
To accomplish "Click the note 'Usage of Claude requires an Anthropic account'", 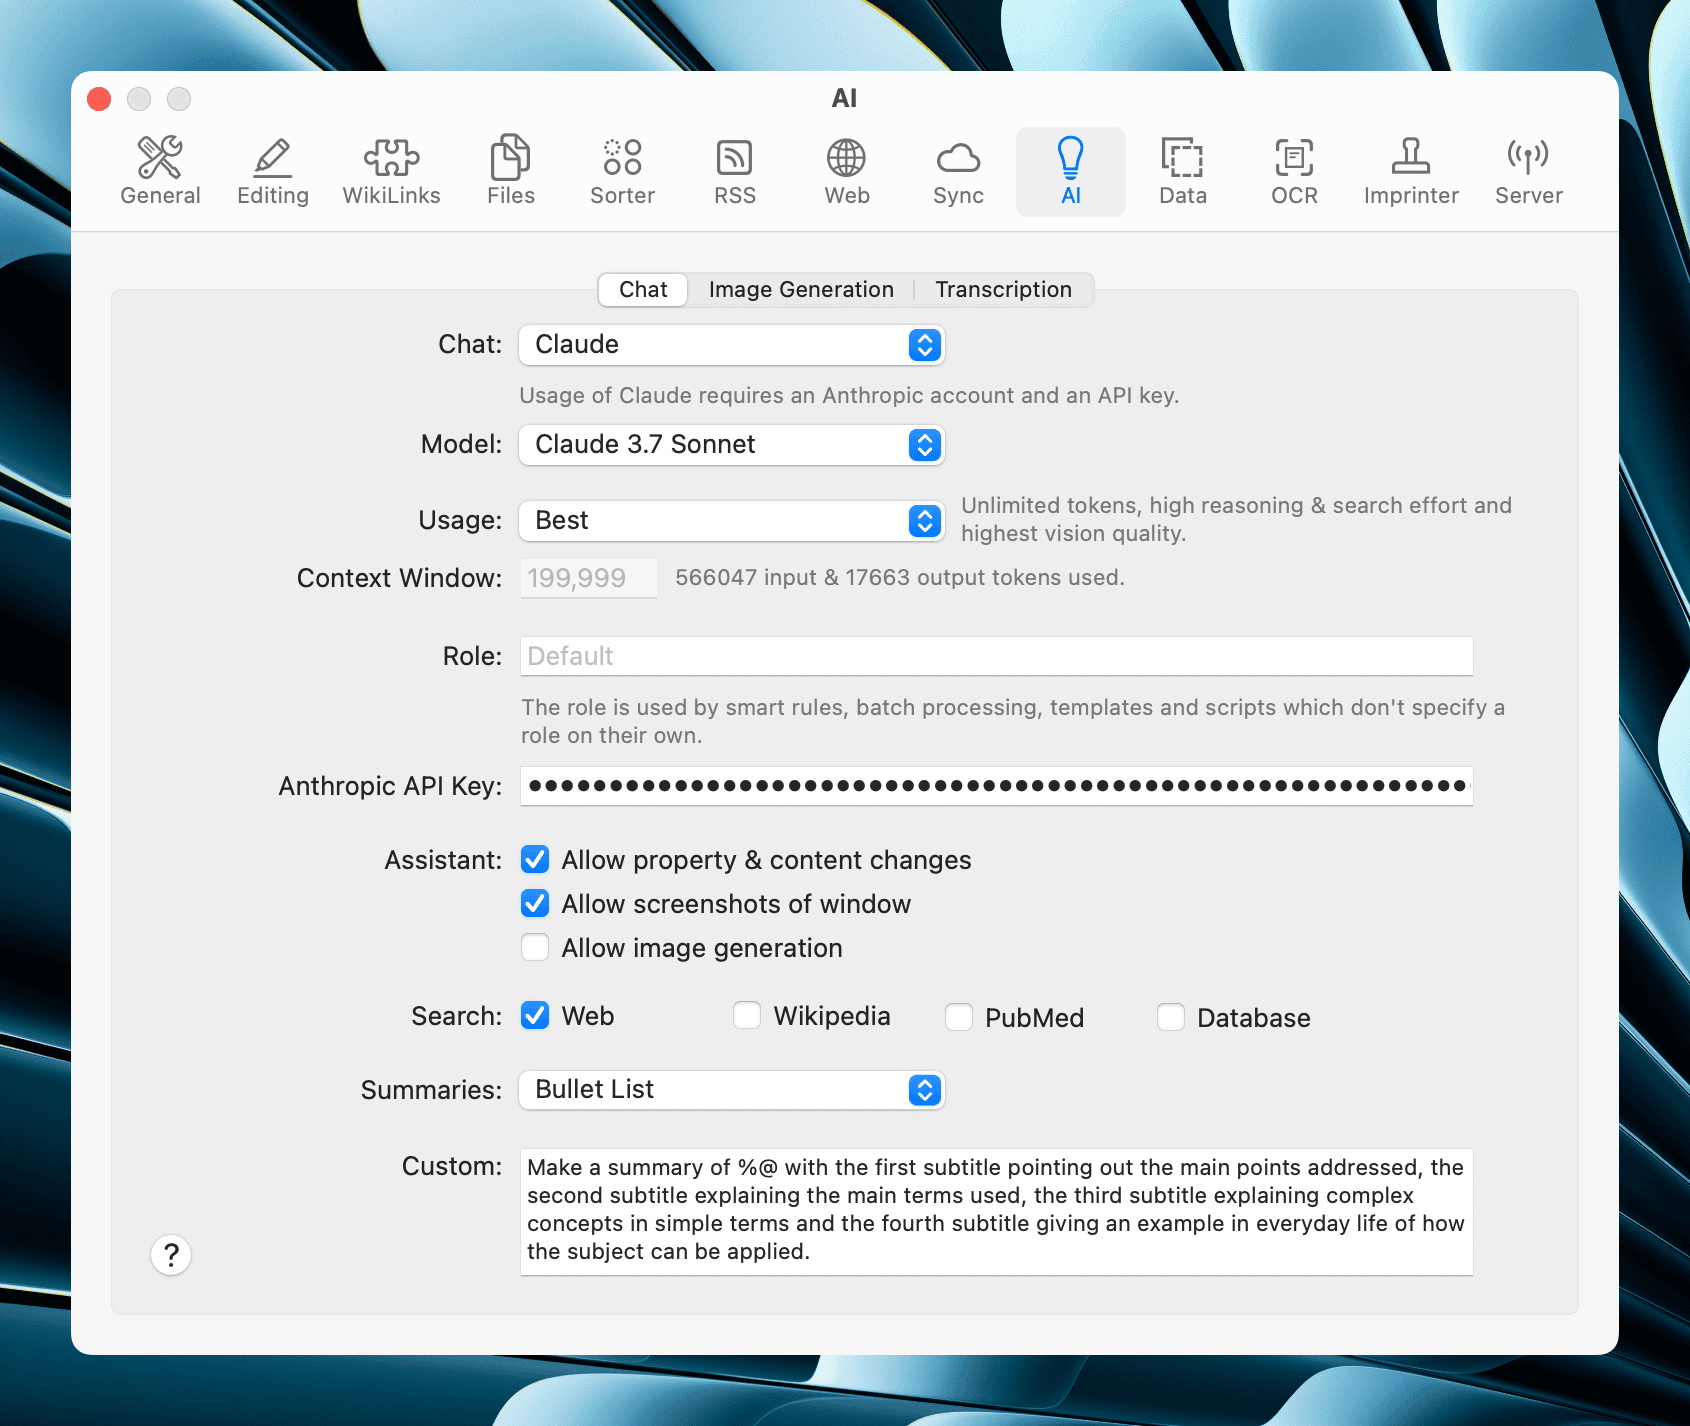I will coord(849,396).
